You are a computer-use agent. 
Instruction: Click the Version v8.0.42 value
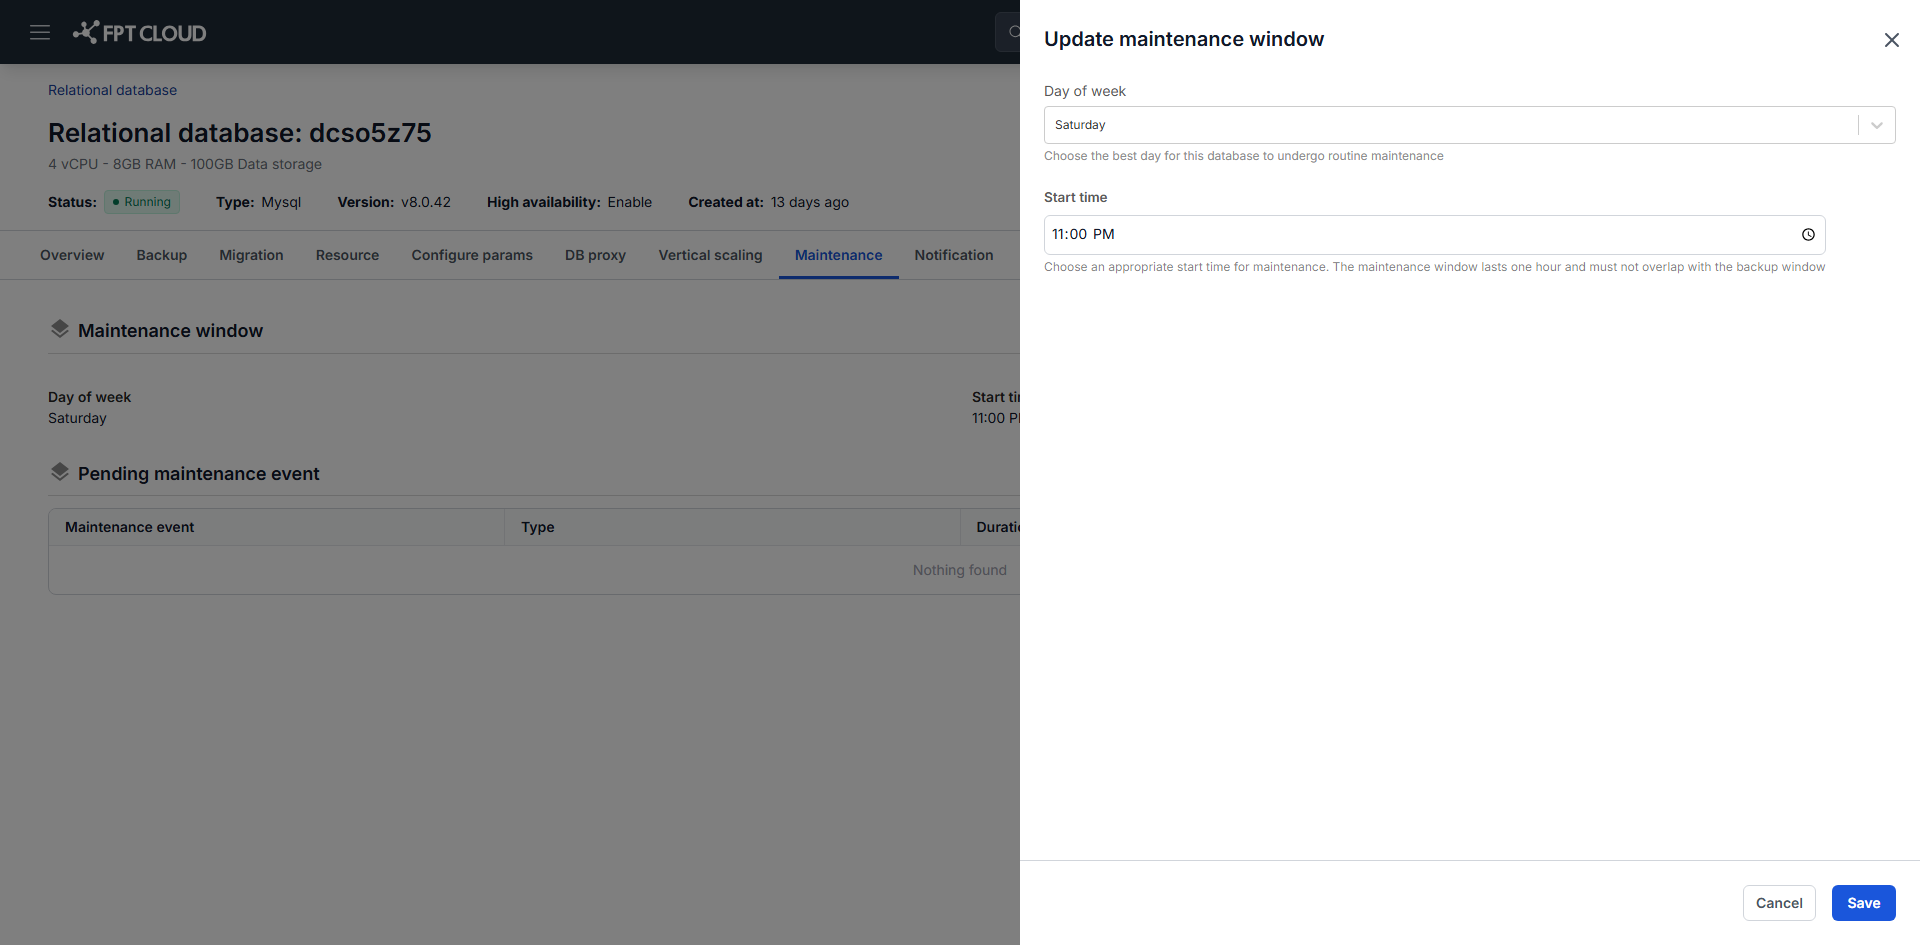pyautogui.click(x=426, y=202)
